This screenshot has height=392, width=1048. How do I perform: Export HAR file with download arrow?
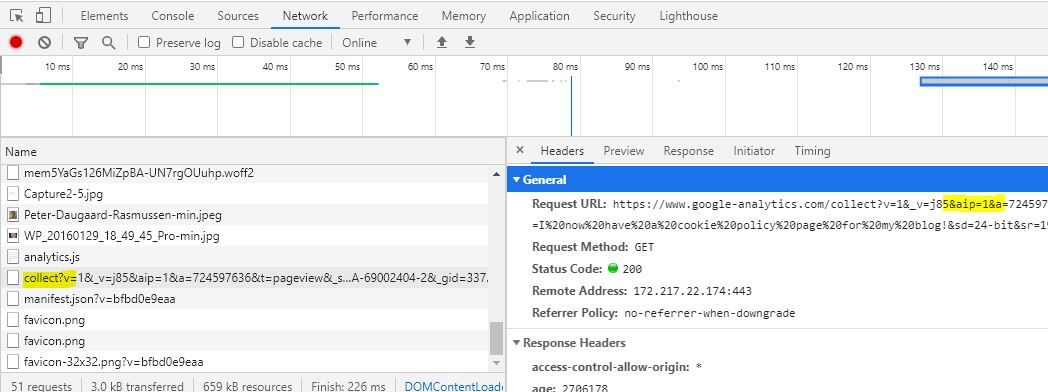[470, 43]
